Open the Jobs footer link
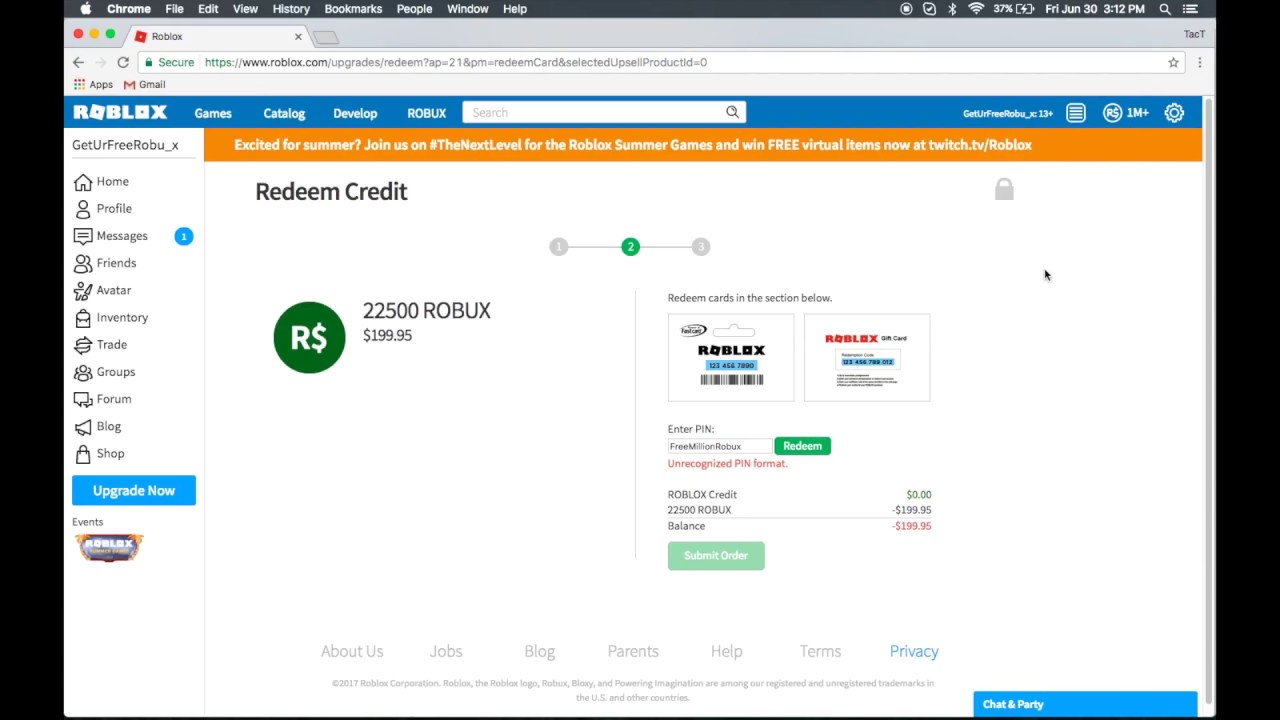This screenshot has height=720, width=1280. (446, 651)
